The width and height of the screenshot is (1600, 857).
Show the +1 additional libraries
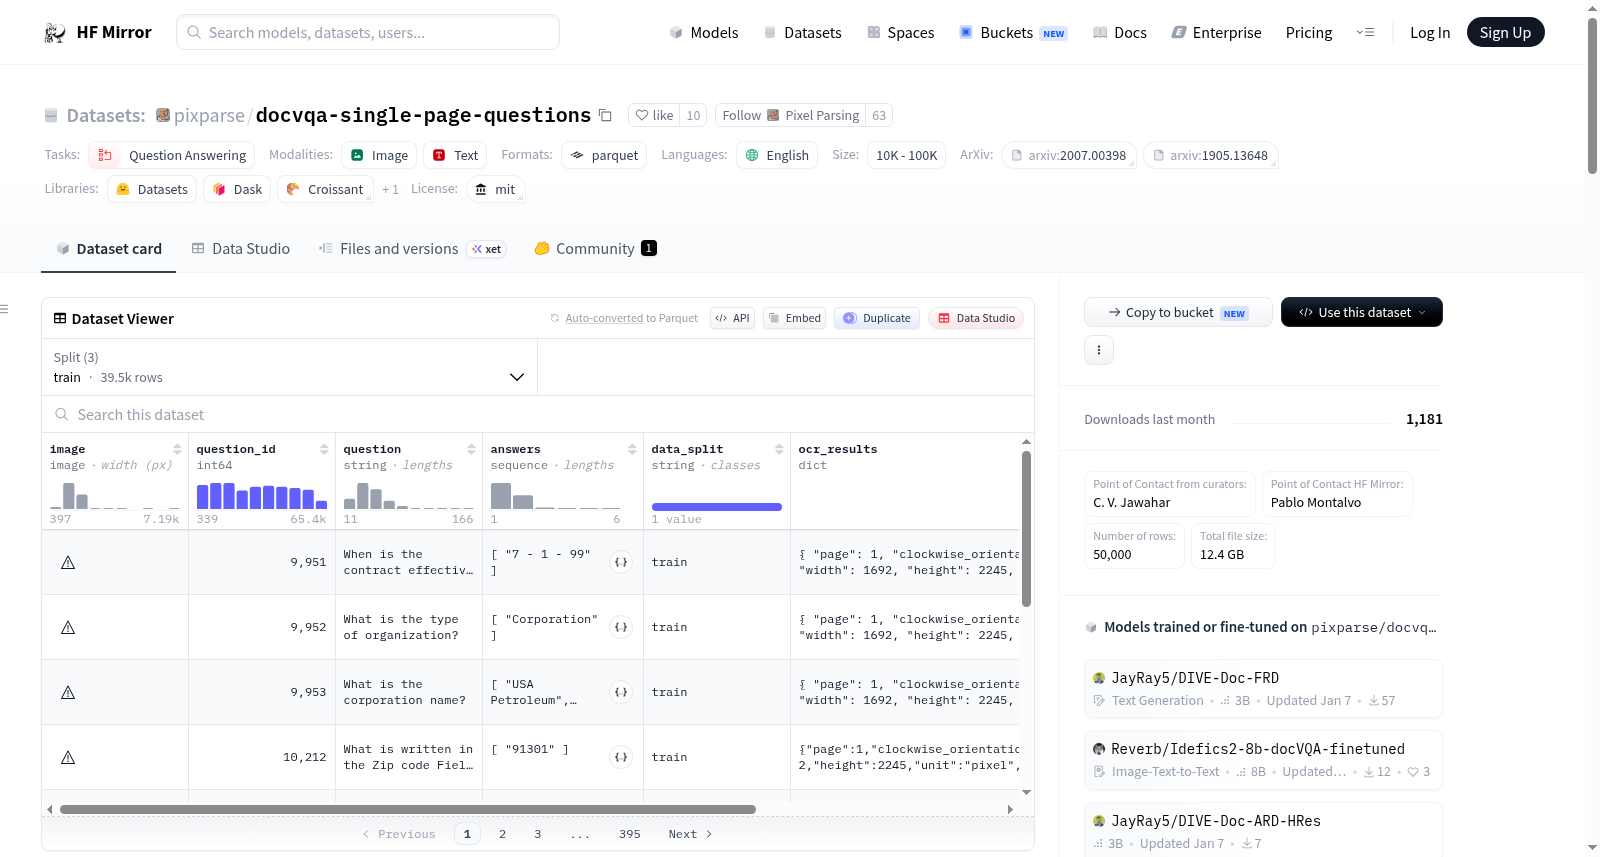pos(390,189)
